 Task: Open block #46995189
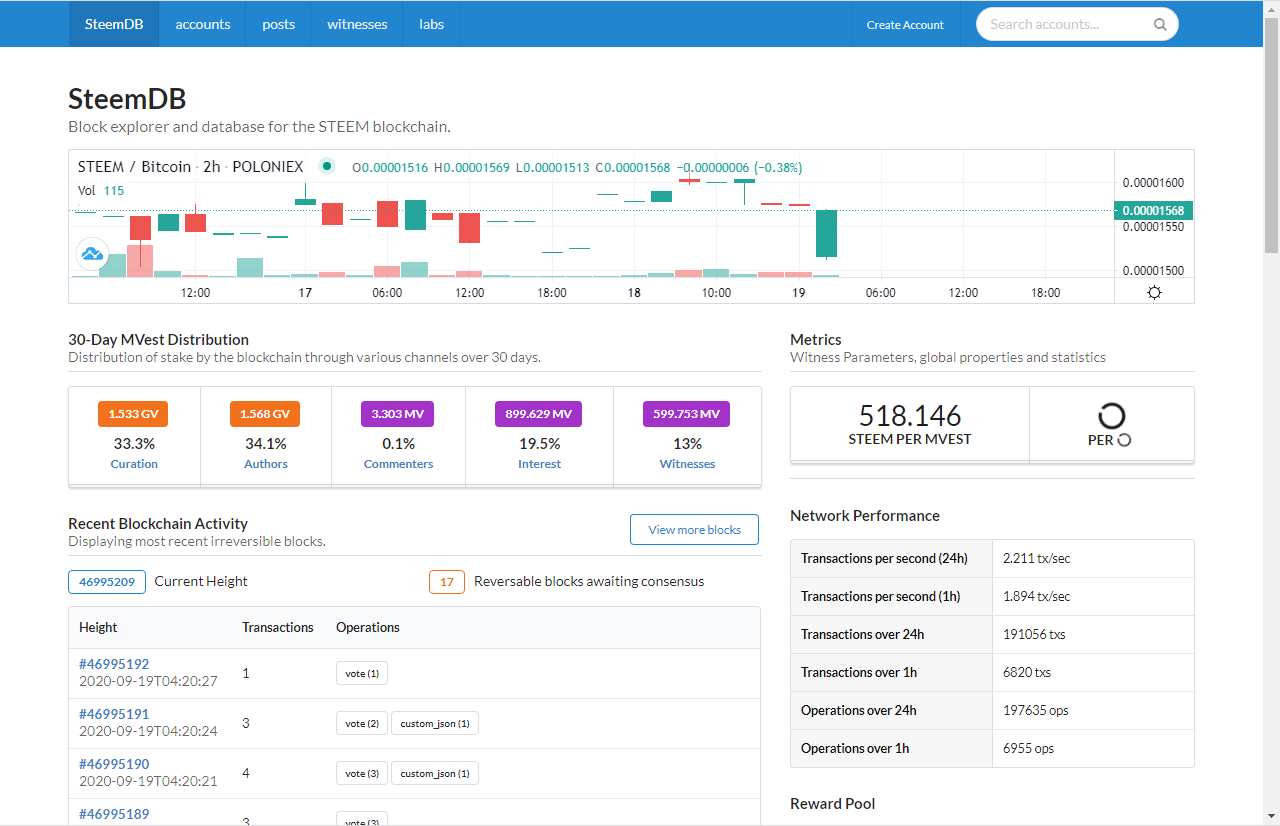pos(114,814)
